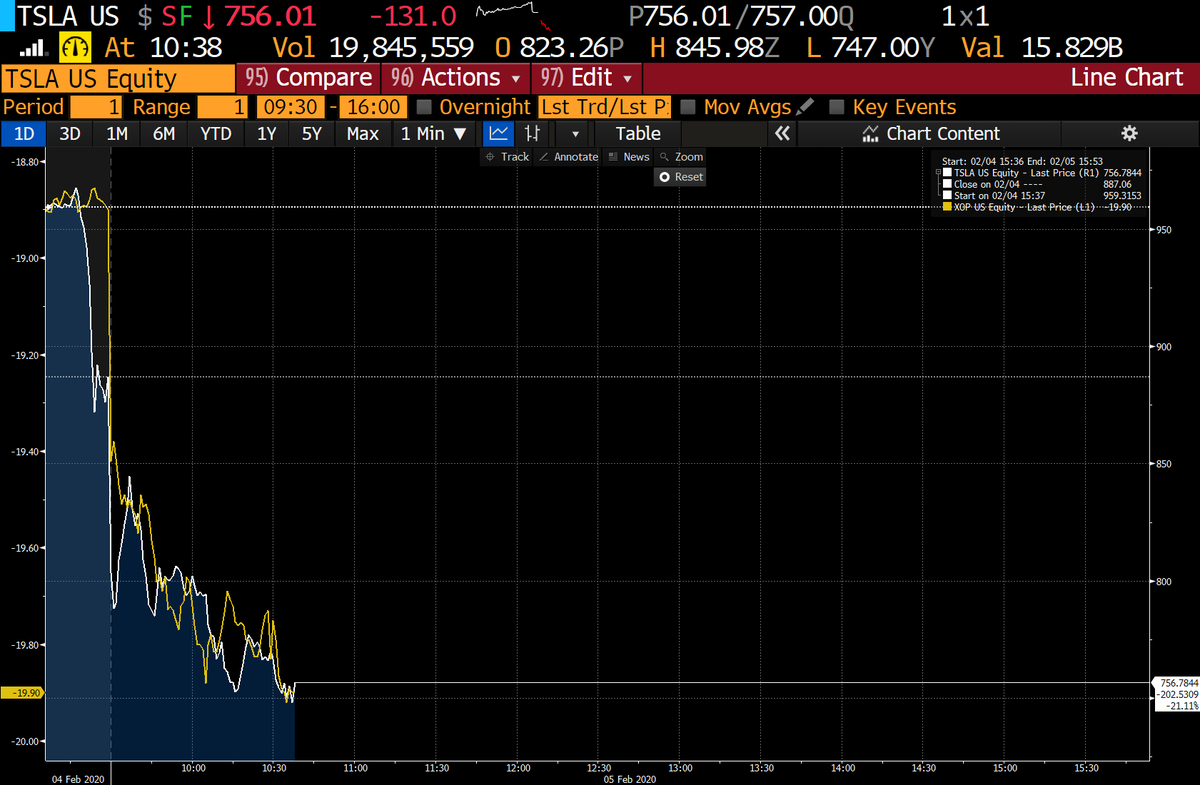Select the line chart type icon
Viewport: 1200px width, 785px height.
pyautogui.click(x=498, y=133)
